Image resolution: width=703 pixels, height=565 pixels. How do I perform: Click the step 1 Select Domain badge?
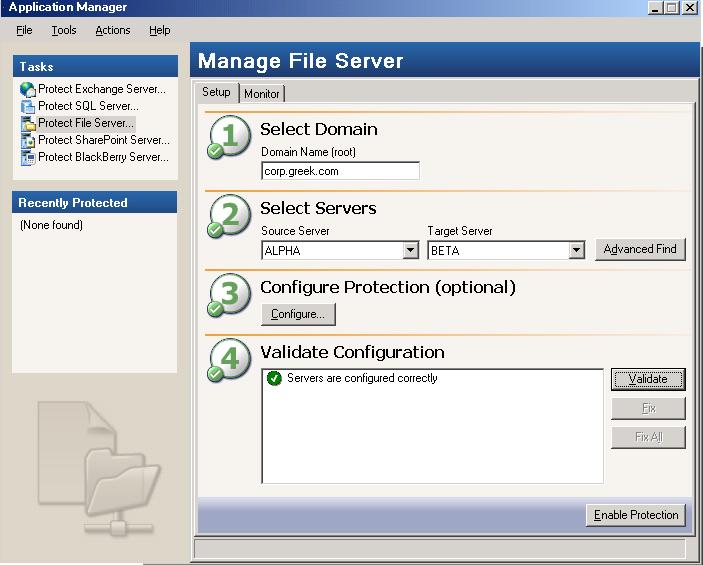coord(229,137)
